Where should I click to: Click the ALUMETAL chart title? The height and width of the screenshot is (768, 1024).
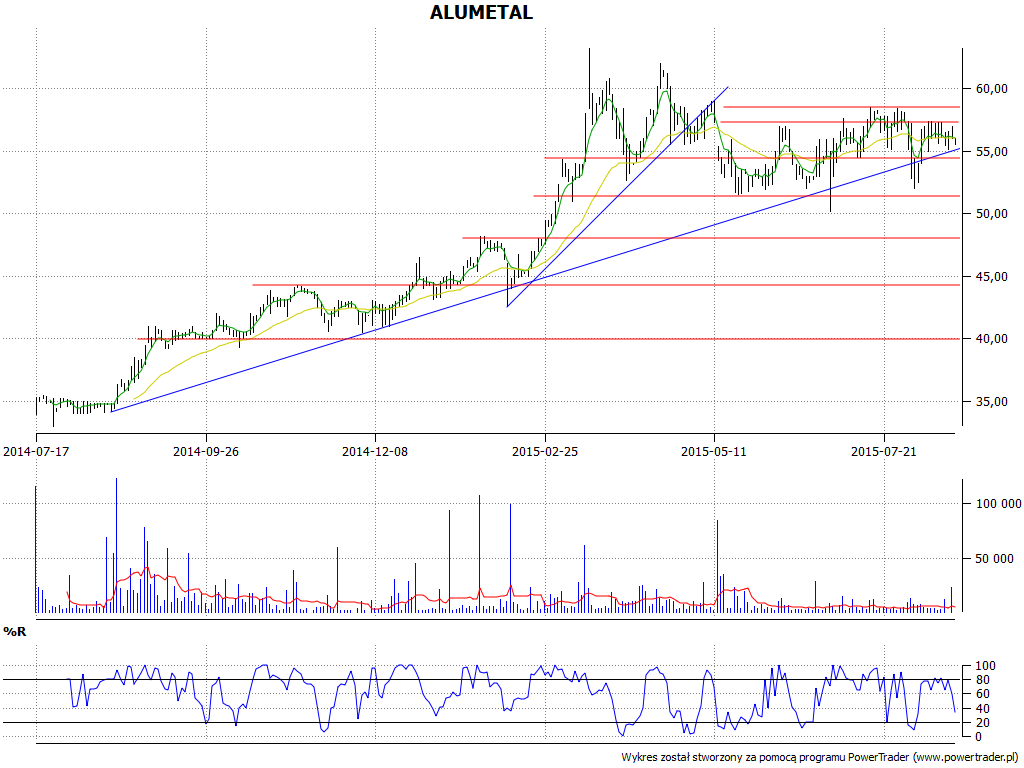(x=481, y=12)
